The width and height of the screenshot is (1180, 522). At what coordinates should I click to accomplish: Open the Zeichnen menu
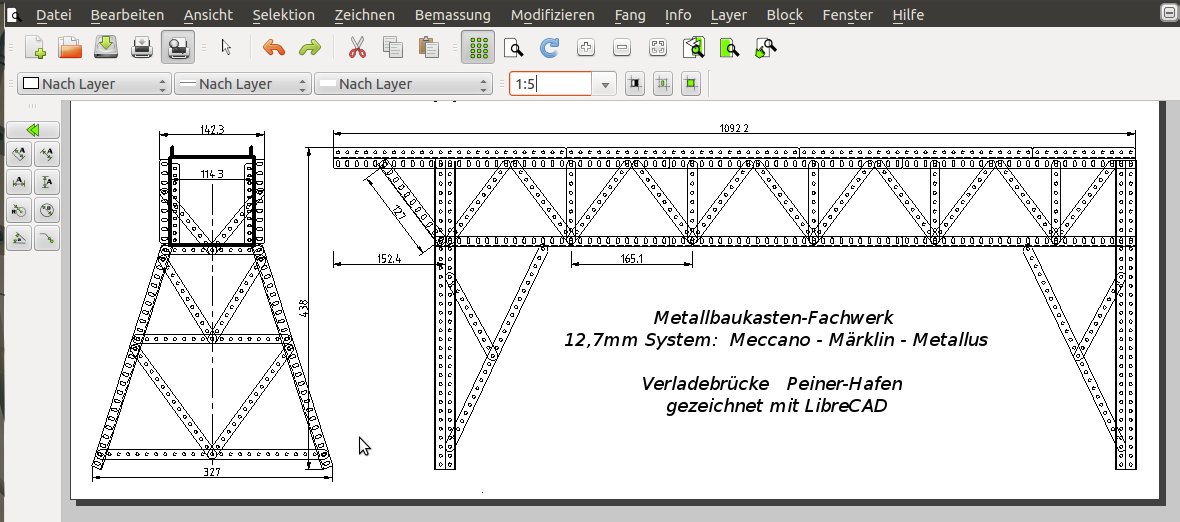coord(364,14)
